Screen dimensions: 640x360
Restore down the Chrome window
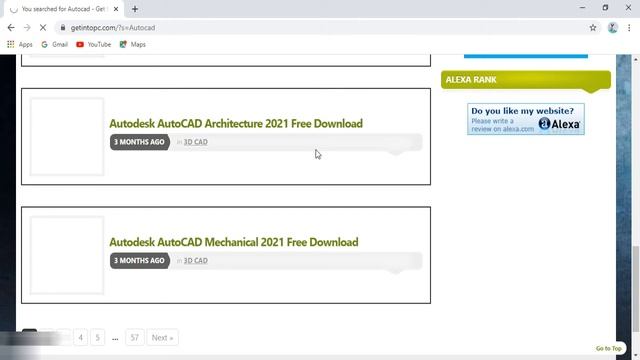[x=605, y=8]
